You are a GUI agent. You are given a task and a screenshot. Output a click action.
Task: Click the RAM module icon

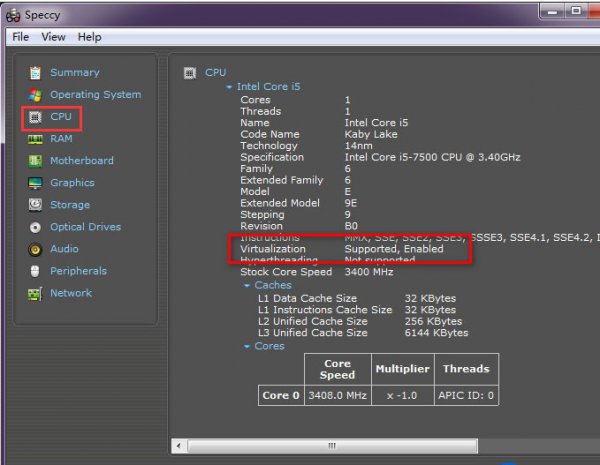pos(35,139)
